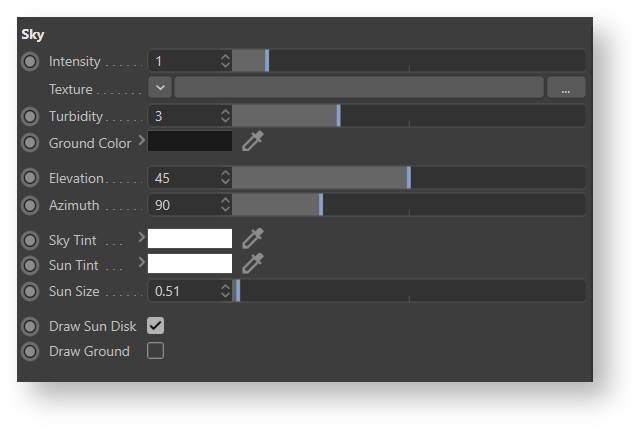Use the Sun Tint eyedropper icon

point(253,264)
